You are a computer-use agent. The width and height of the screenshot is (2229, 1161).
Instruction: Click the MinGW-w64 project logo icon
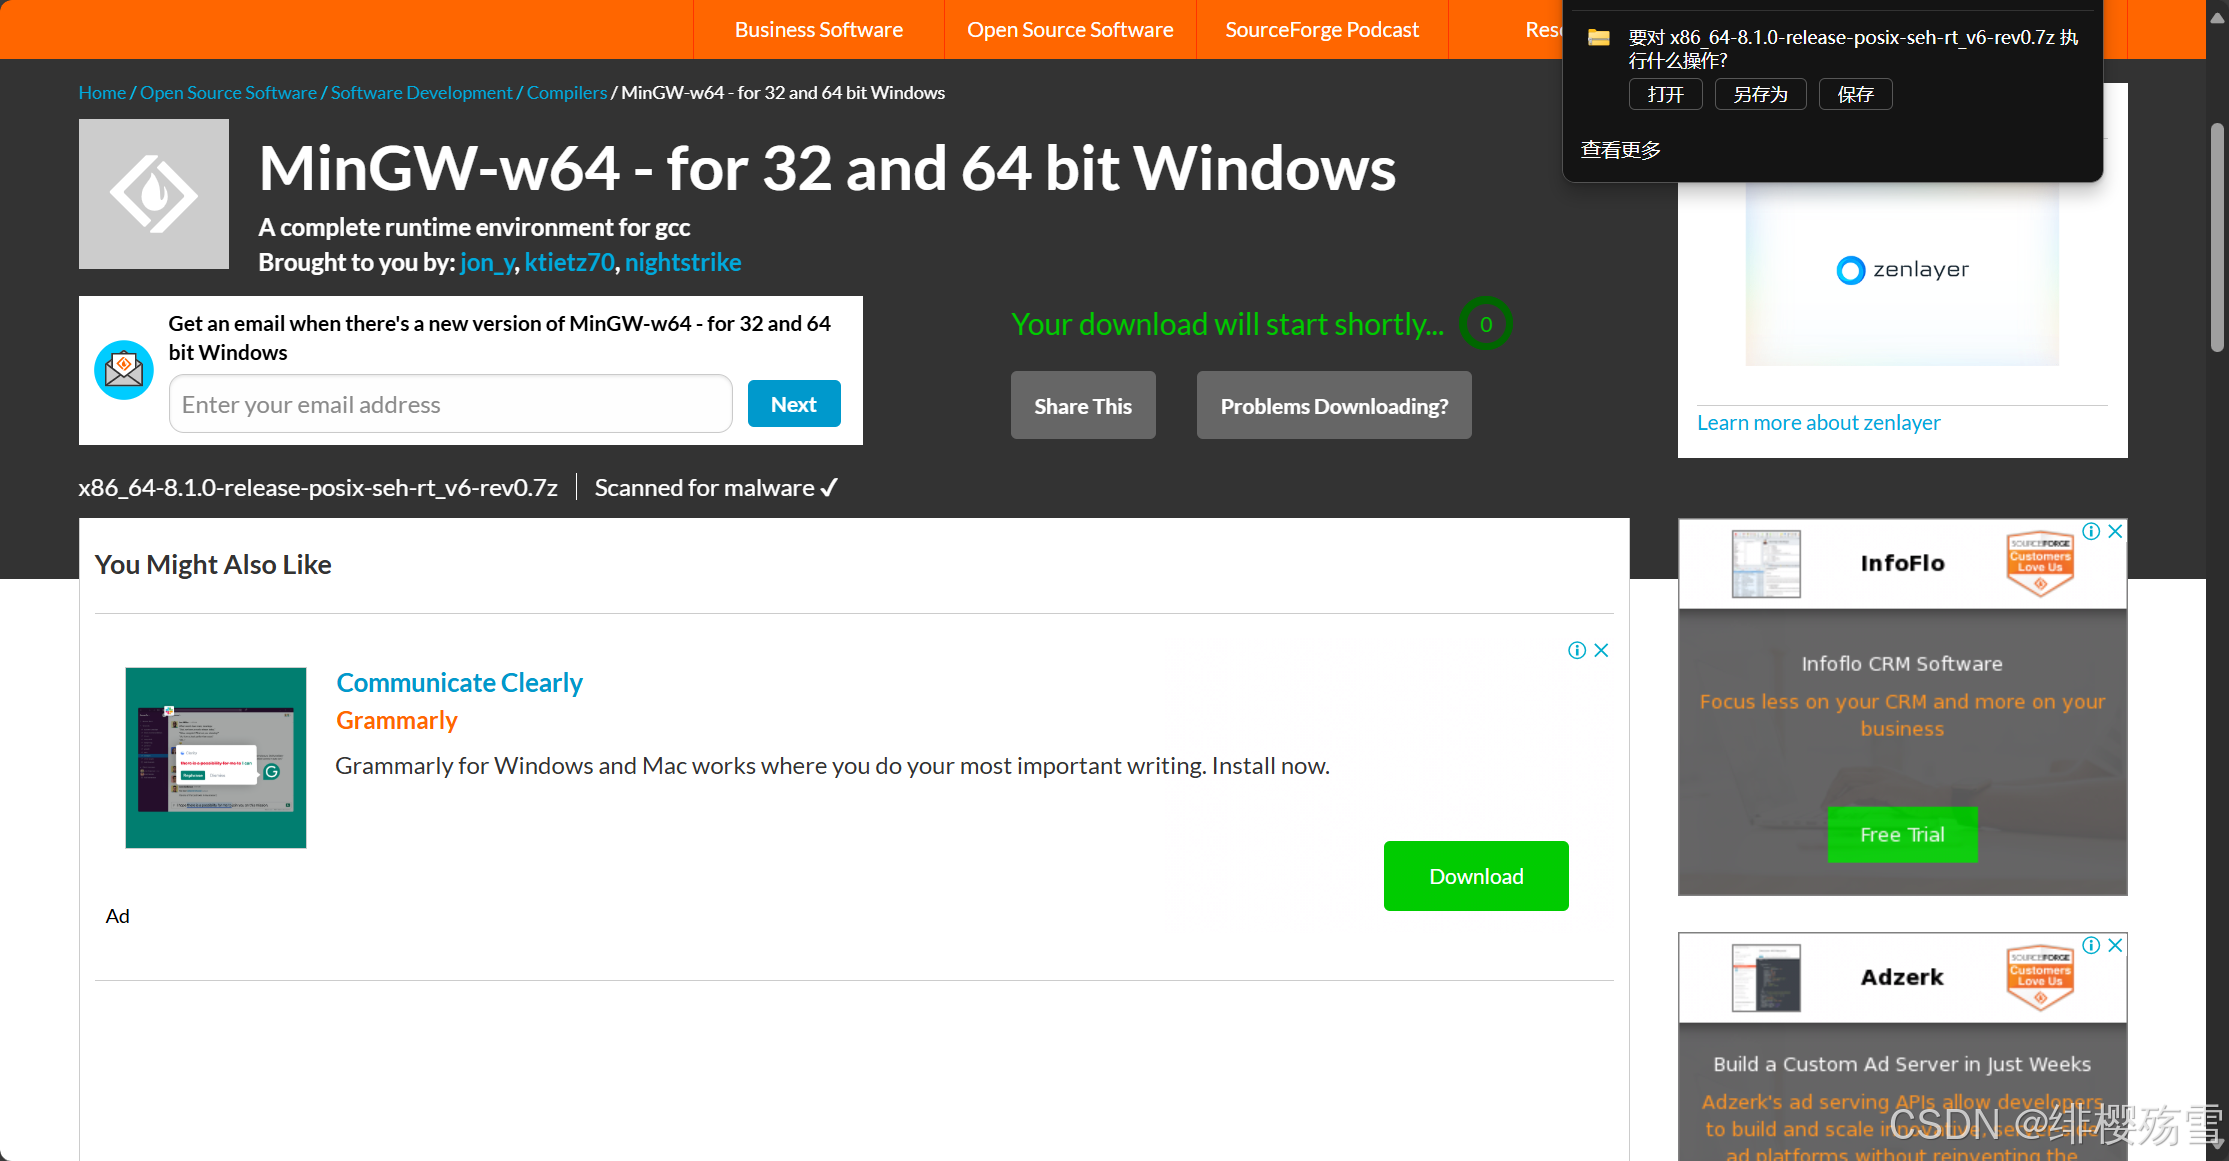(x=154, y=194)
